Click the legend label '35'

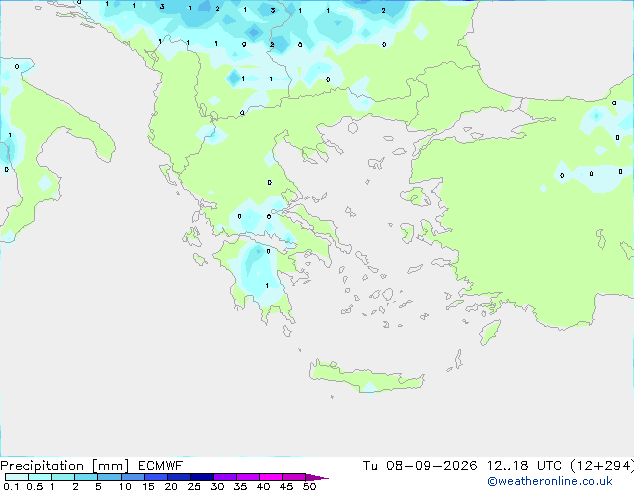coord(240,486)
